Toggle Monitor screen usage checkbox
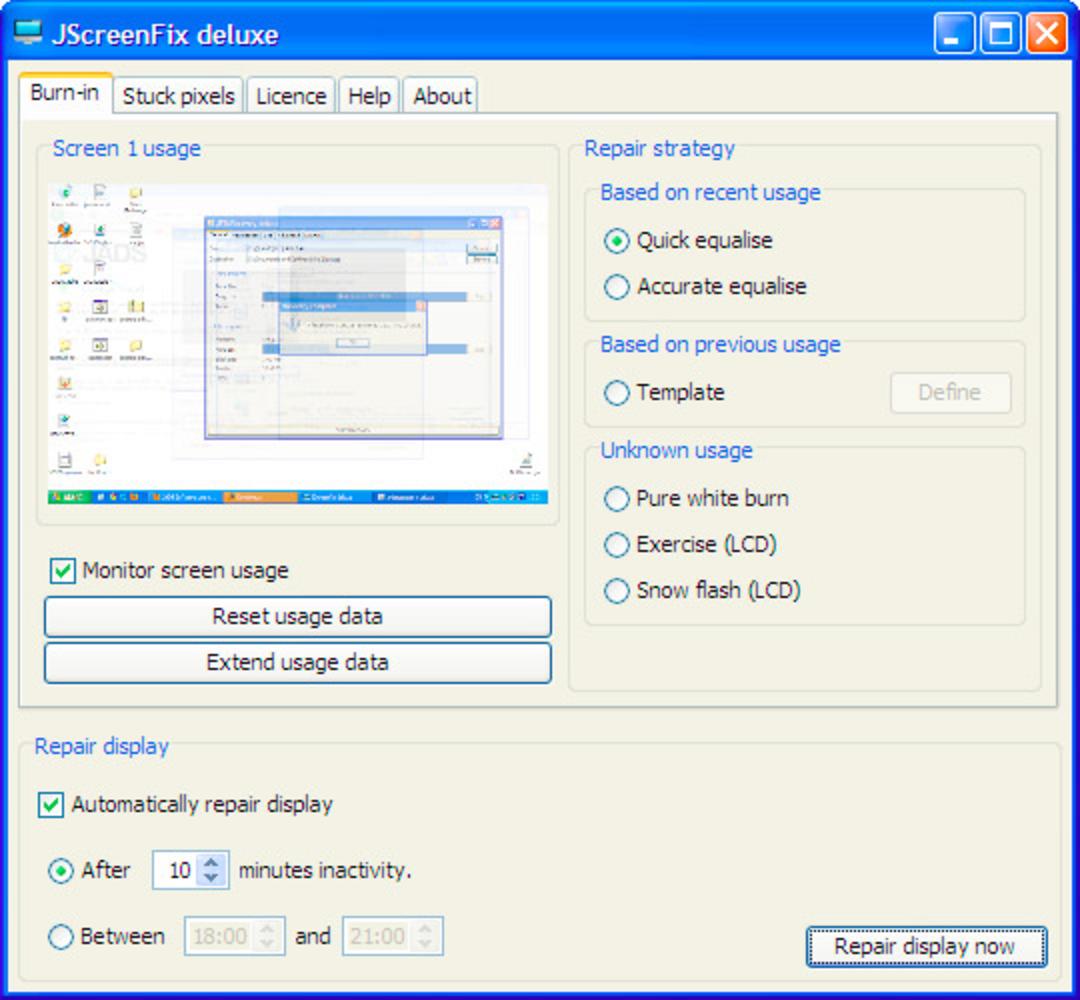The image size is (1080, 1000). (63, 571)
